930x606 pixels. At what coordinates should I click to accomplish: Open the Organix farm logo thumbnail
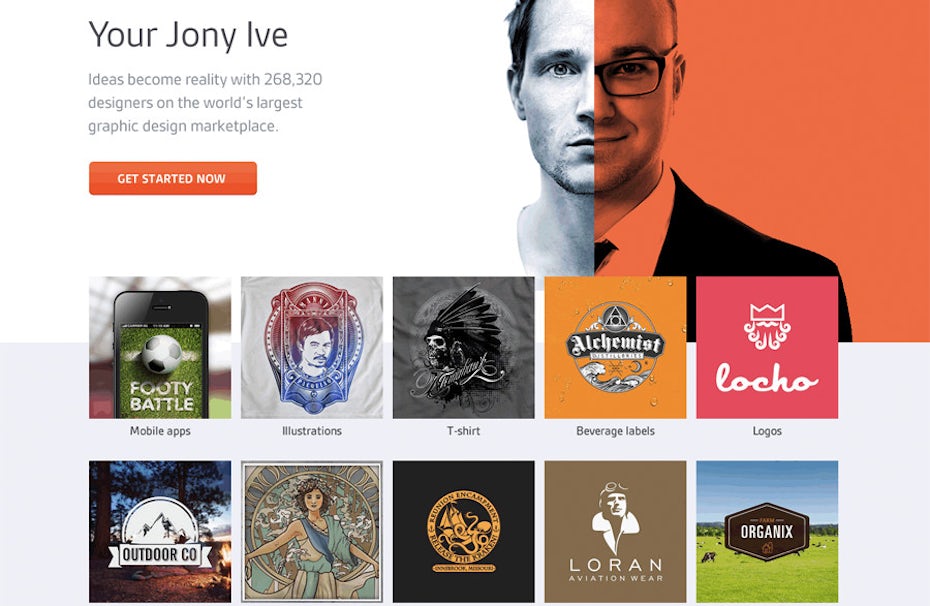[767, 532]
